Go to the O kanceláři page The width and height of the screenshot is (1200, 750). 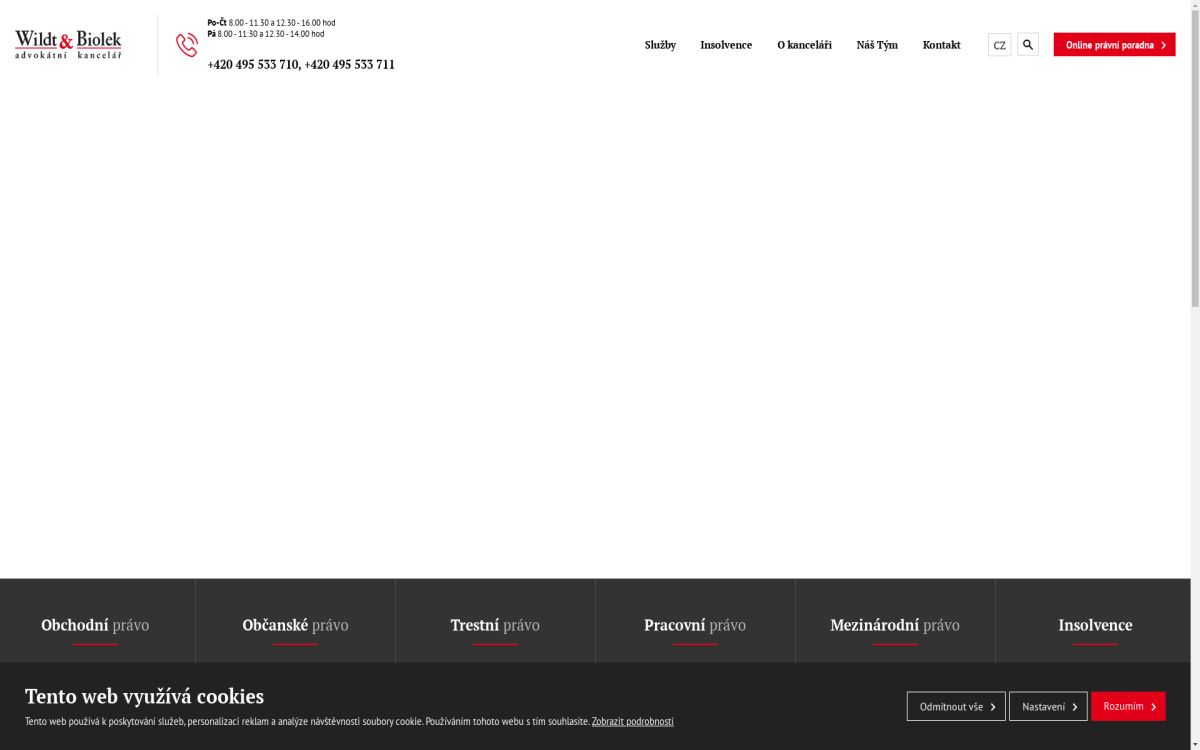804,45
